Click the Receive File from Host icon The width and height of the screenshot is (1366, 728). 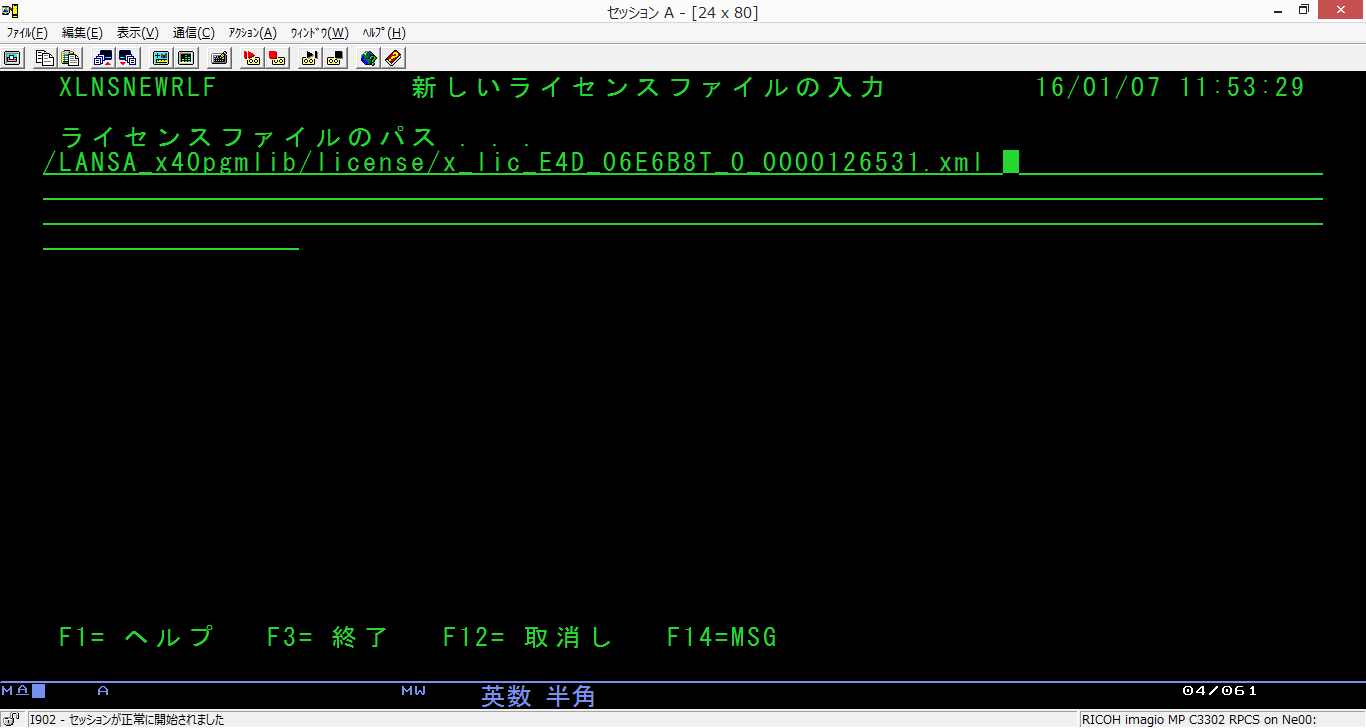[x=127, y=58]
